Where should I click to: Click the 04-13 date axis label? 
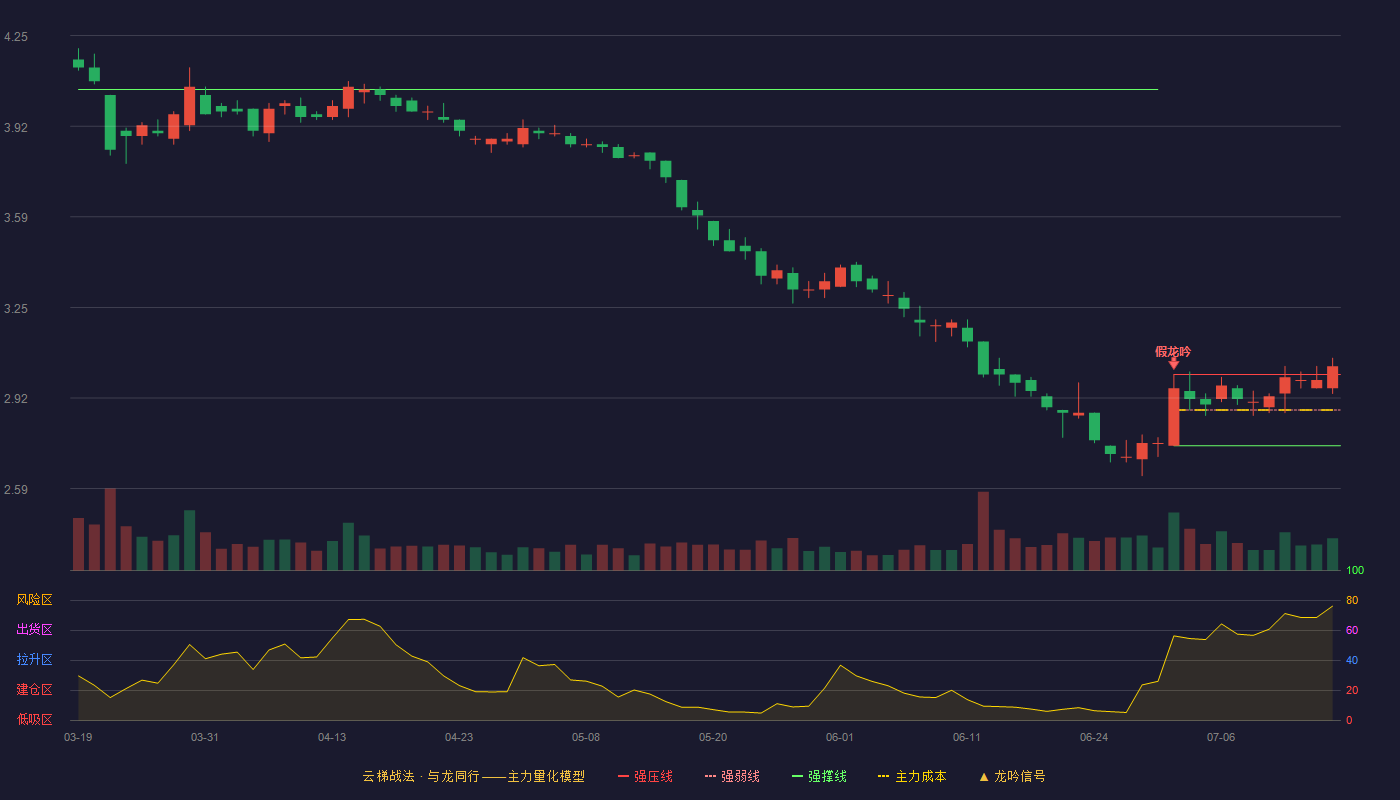332,737
